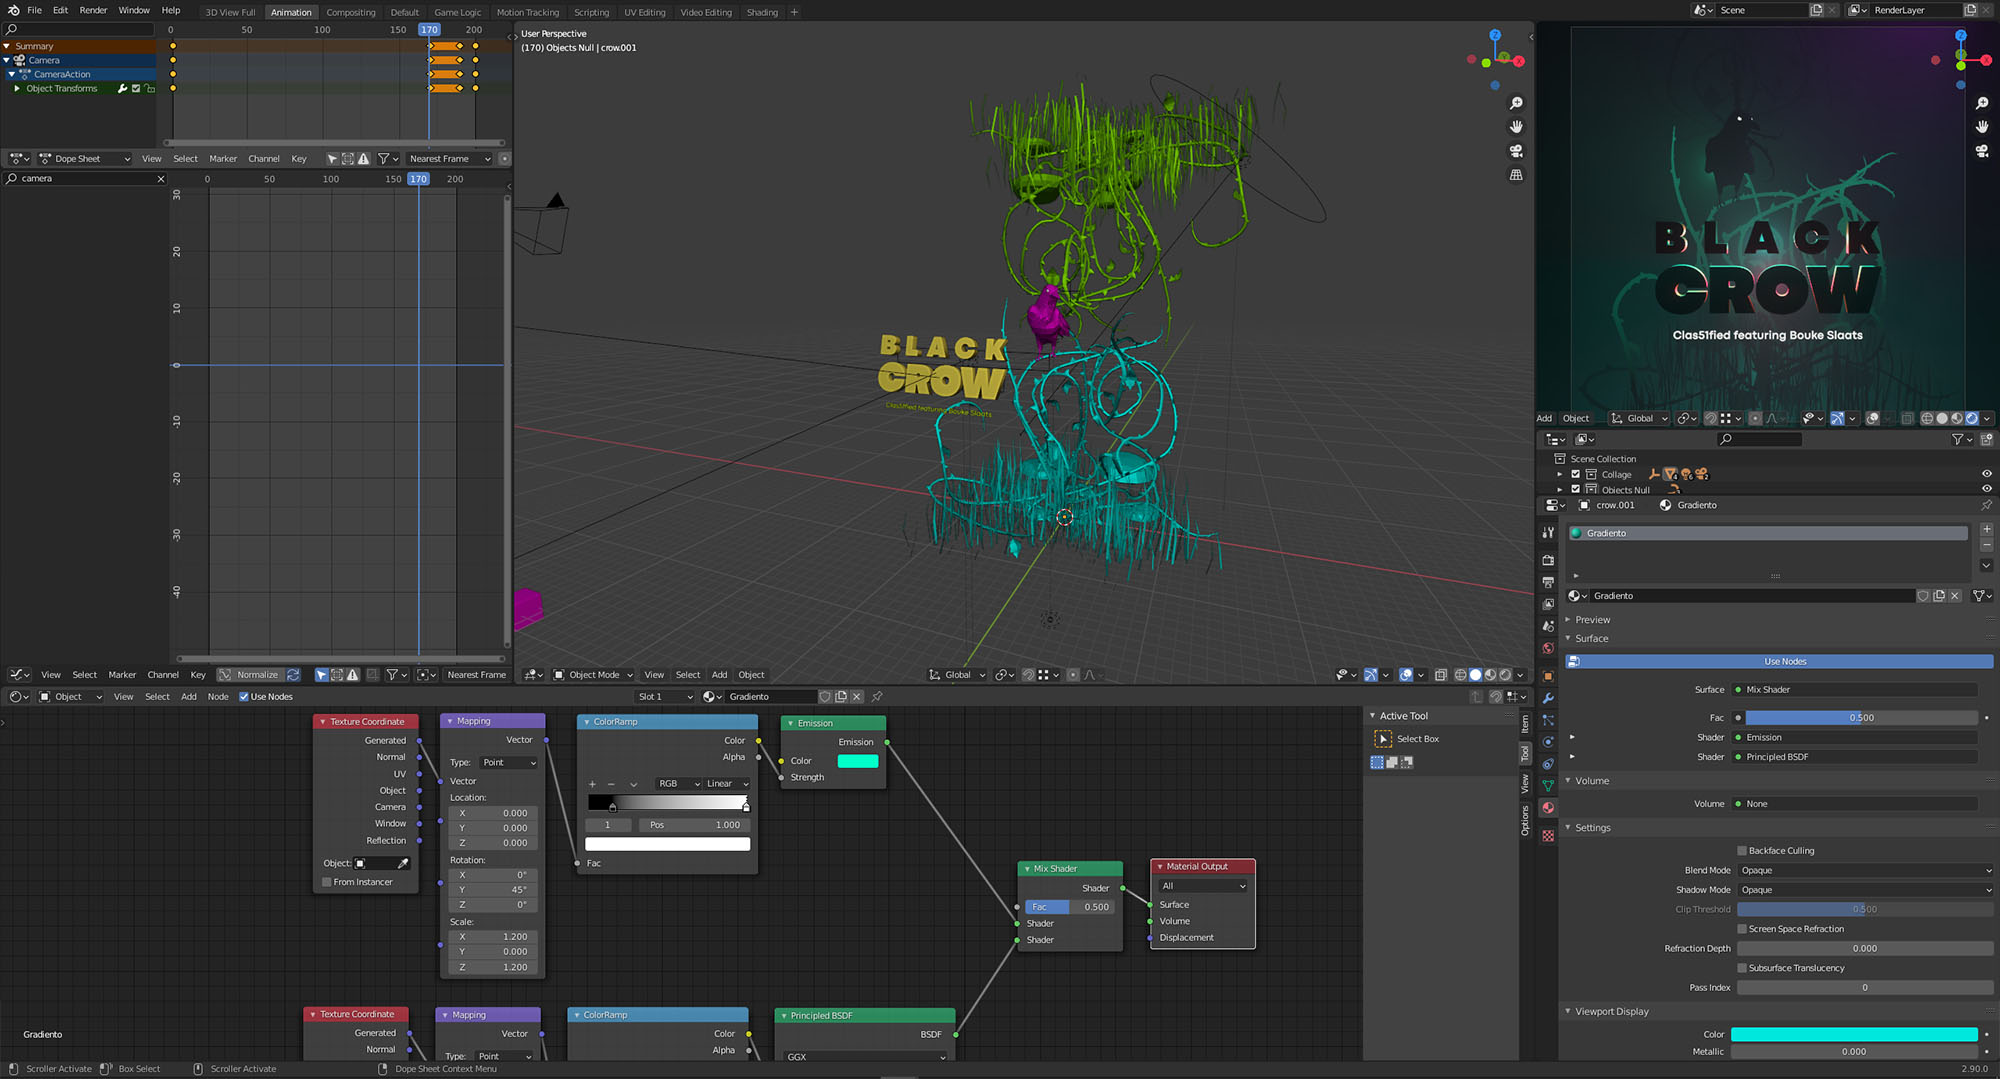The height and width of the screenshot is (1079, 2000).
Task: Open the Object Constraints properties tab
Action: (1548, 764)
